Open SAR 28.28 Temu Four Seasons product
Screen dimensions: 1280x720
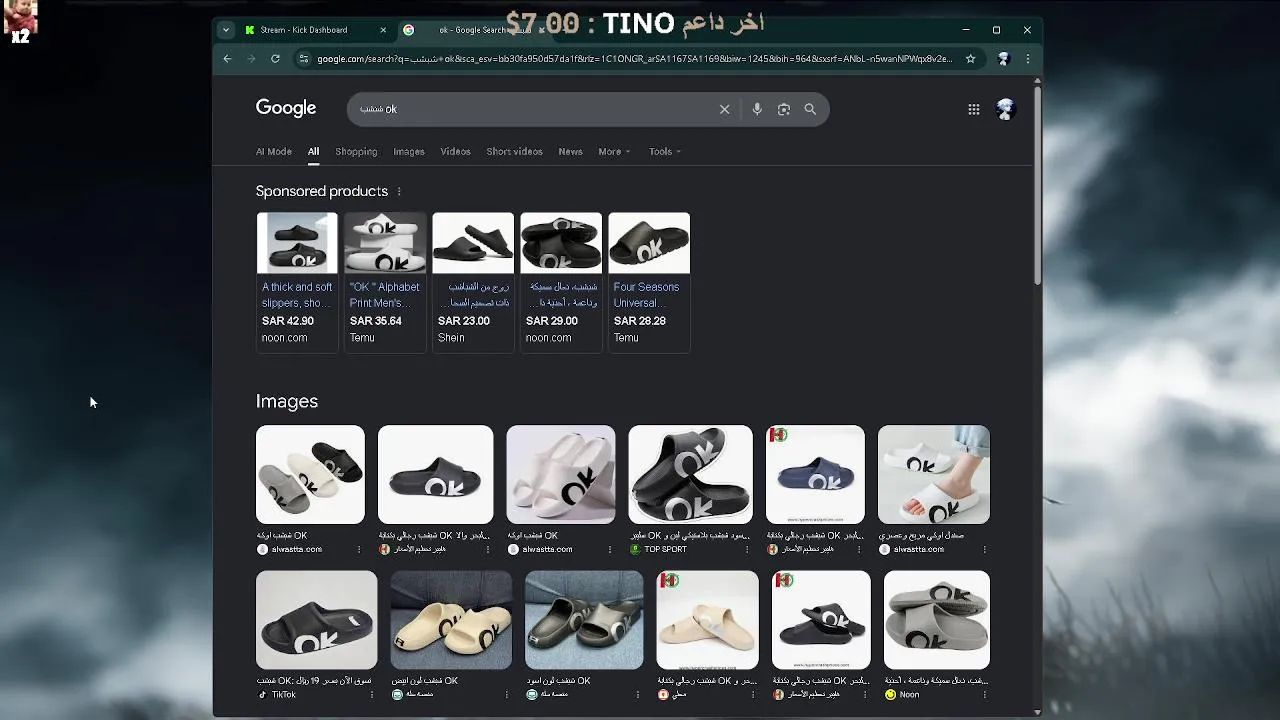click(649, 282)
